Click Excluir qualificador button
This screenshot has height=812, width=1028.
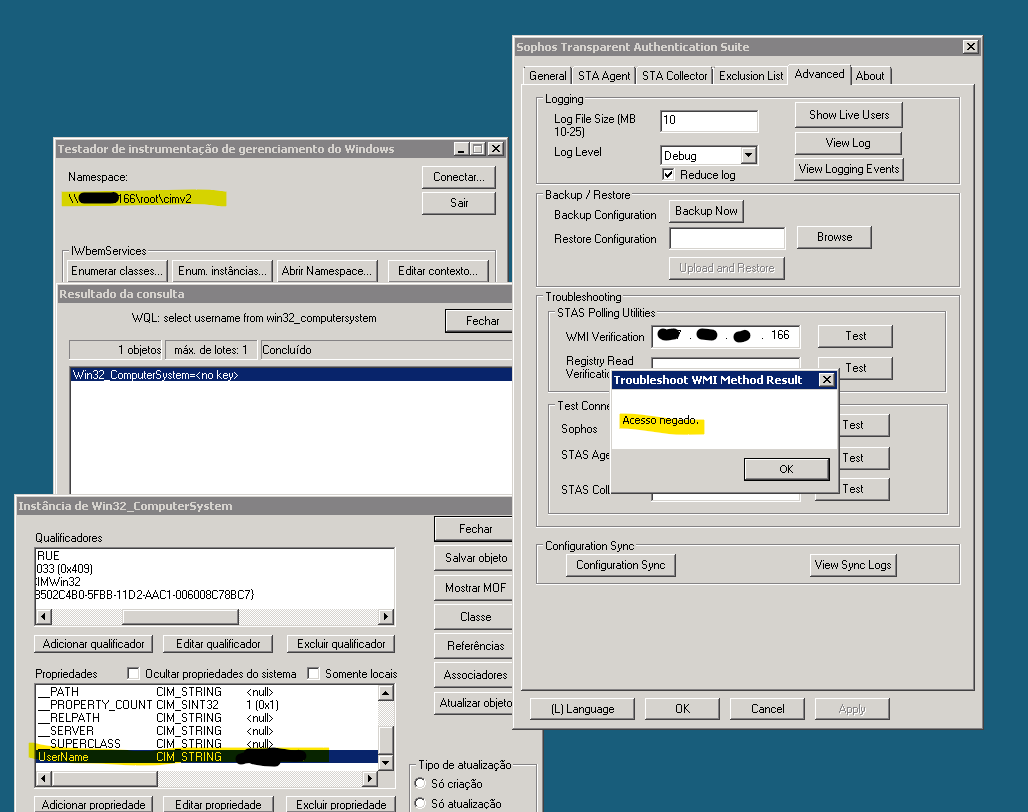[341, 644]
